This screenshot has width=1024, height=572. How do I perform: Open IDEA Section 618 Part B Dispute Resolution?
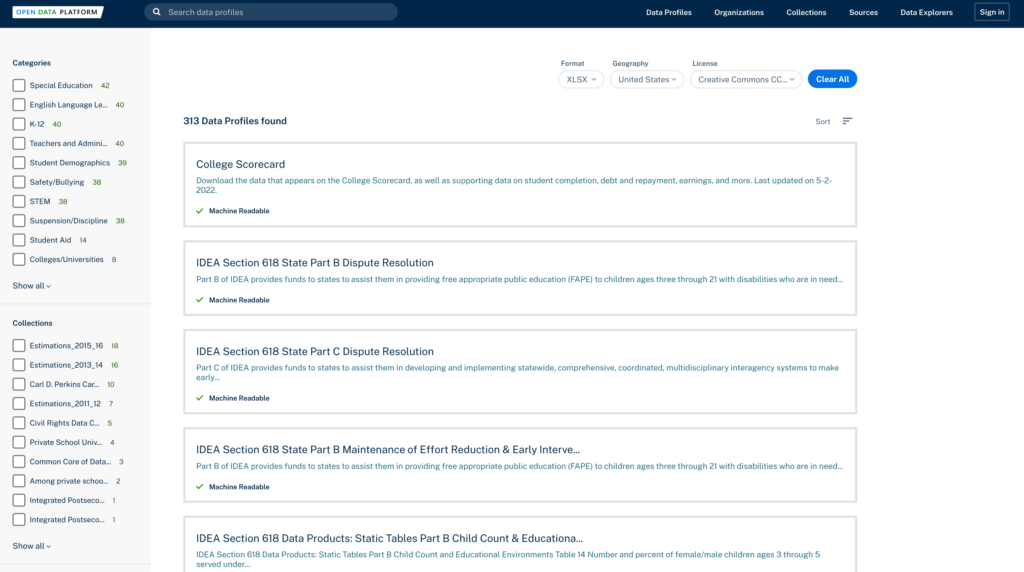315,262
